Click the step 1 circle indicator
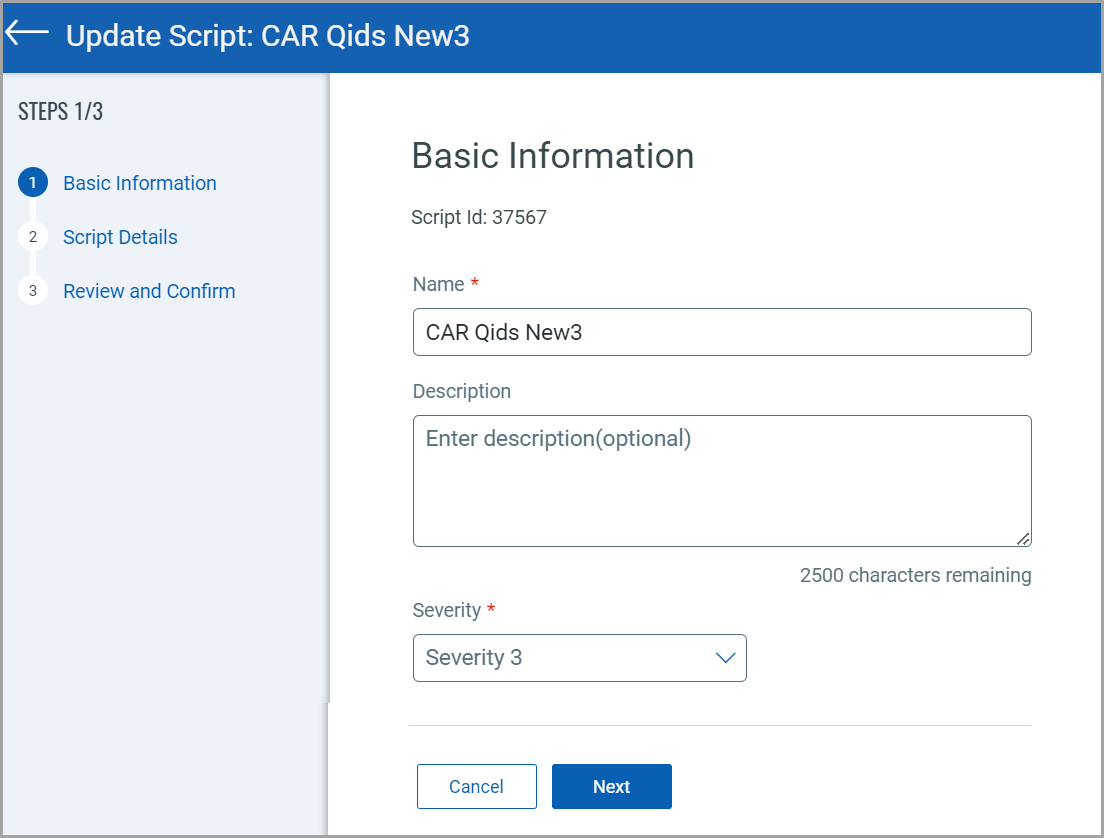1104x838 pixels. [x=33, y=183]
